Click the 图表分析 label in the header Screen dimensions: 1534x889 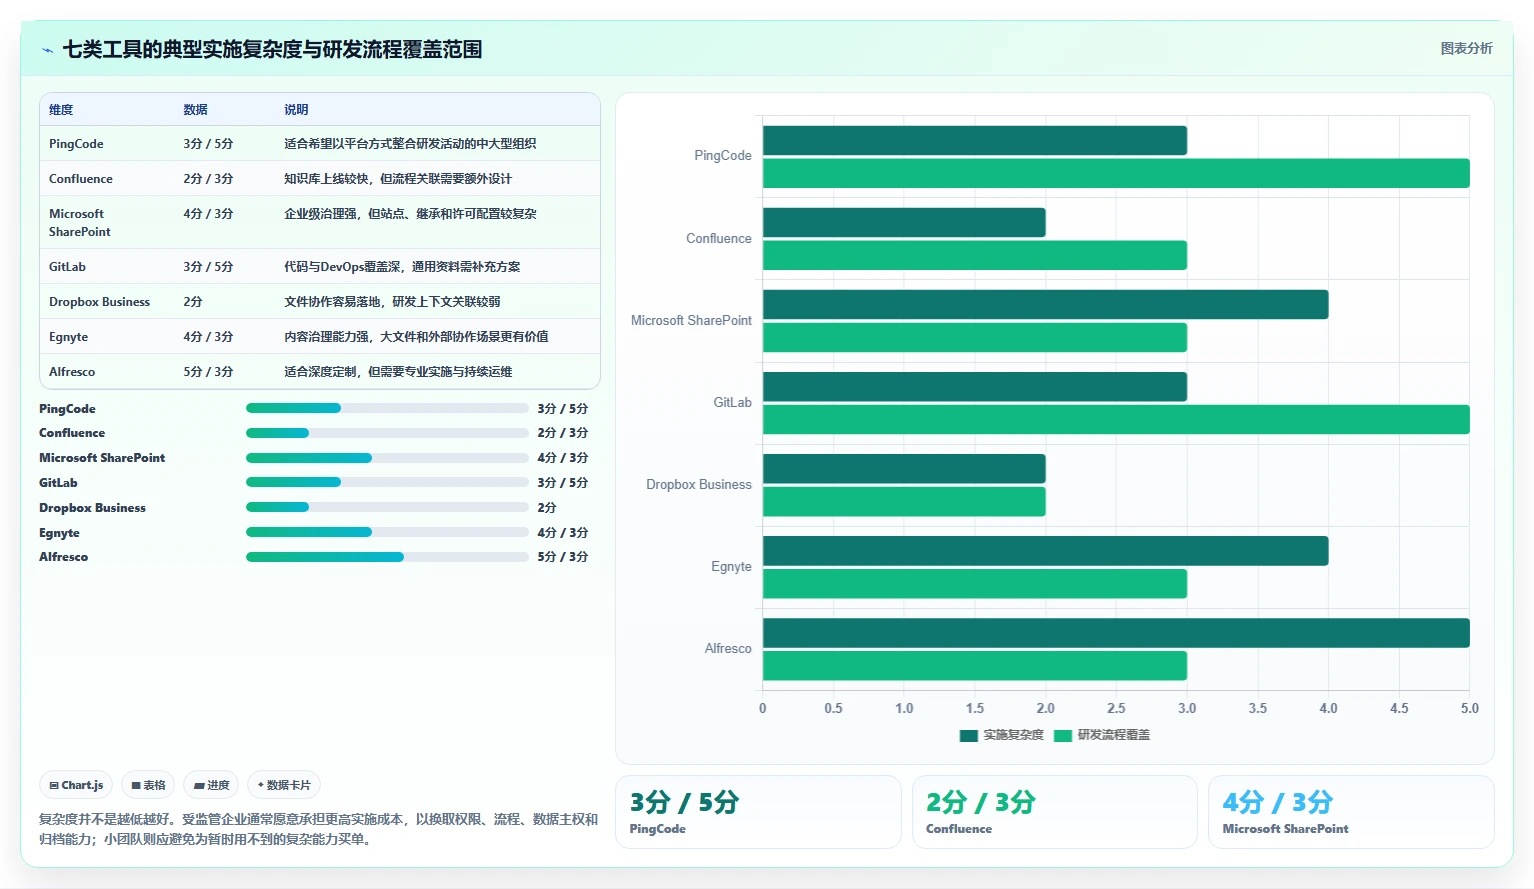click(x=1466, y=48)
